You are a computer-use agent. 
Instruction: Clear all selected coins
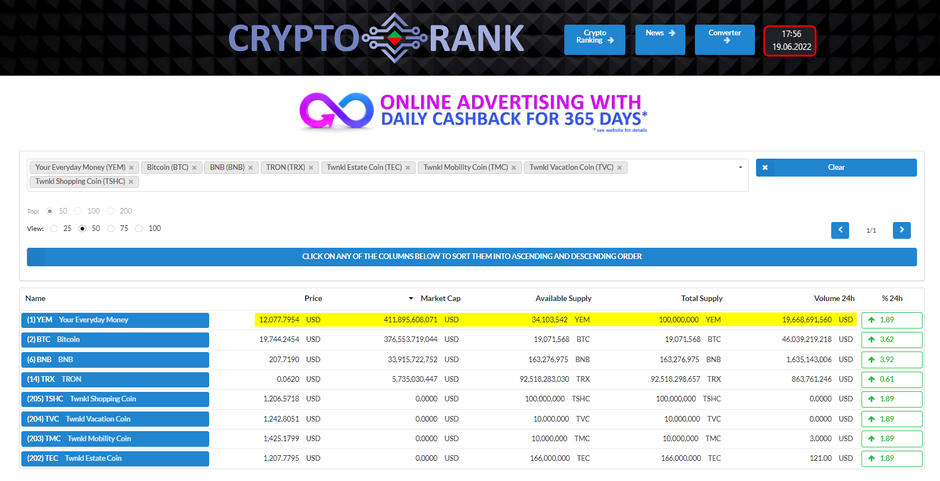click(x=836, y=167)
